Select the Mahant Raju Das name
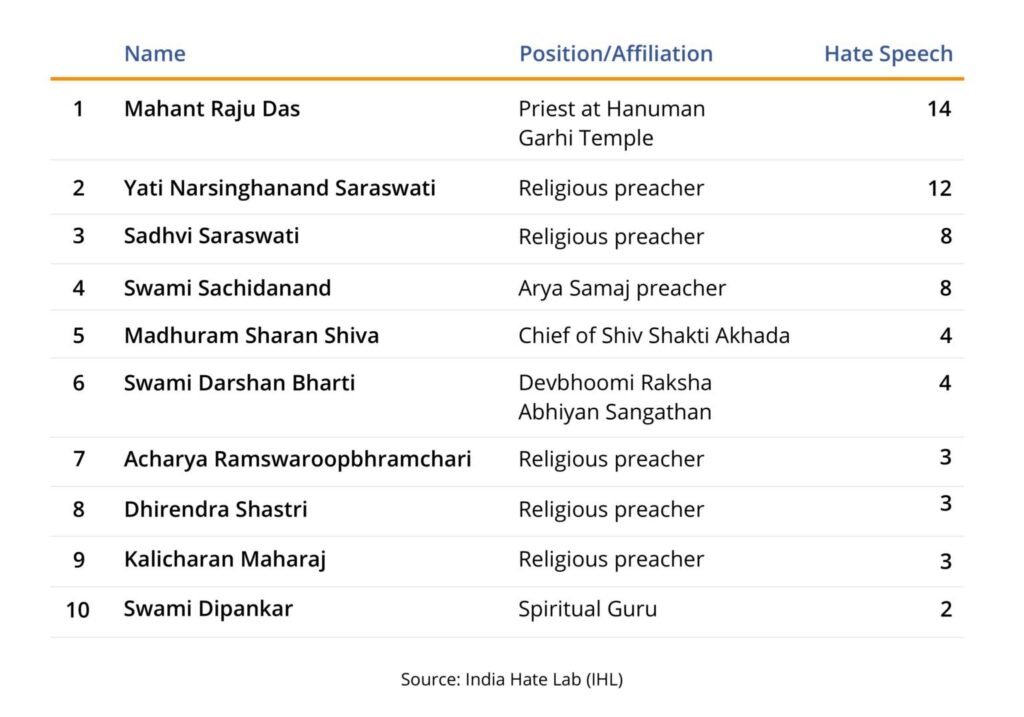The height and width of the screenshot is (717, 1024). pyautogui.click(x=211, y=109)
